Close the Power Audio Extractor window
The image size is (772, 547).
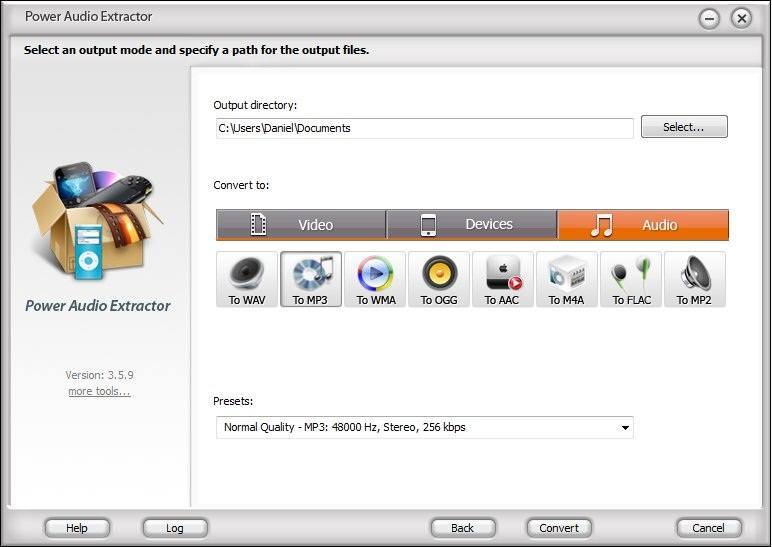pyautogui.click(x=741, y=19)
